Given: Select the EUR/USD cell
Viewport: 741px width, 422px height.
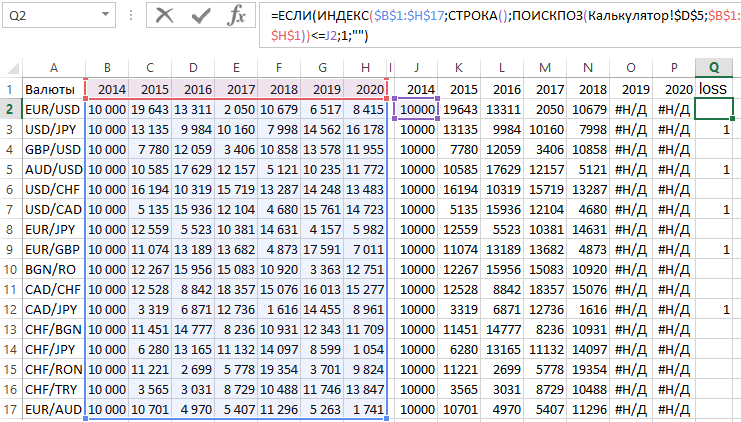Looking at the screenshot, I should coord(54,109).
